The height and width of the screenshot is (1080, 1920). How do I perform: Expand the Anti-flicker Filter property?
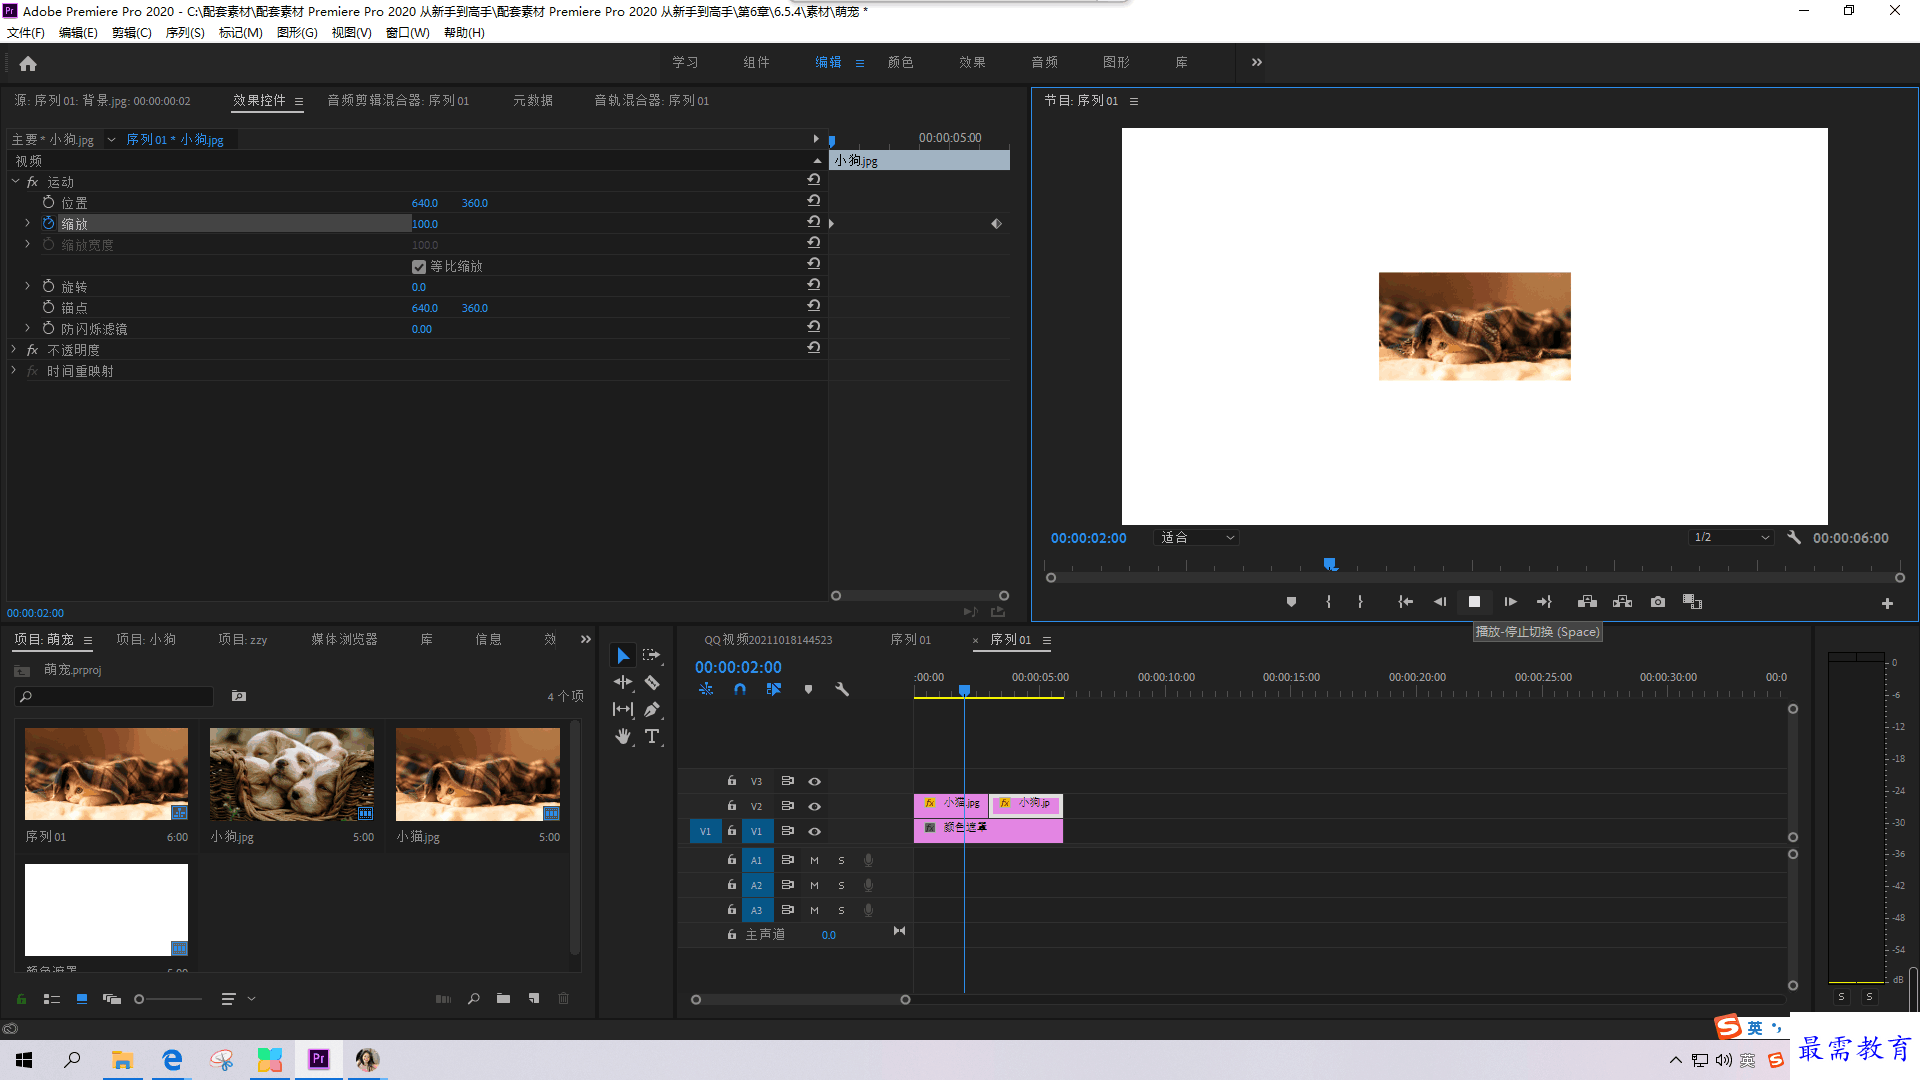(x=27, y=328)
